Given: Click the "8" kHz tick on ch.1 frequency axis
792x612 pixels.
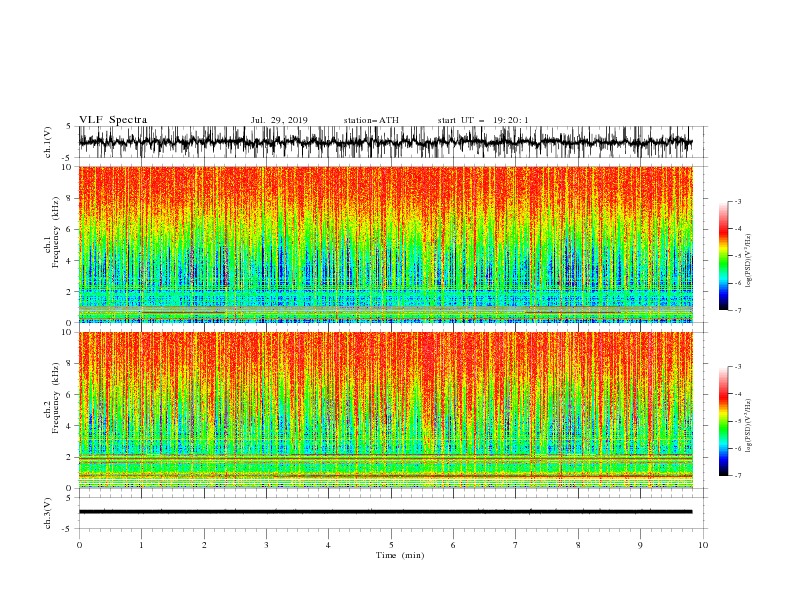Looking at the screenshot, I should (x=71, y=198).
